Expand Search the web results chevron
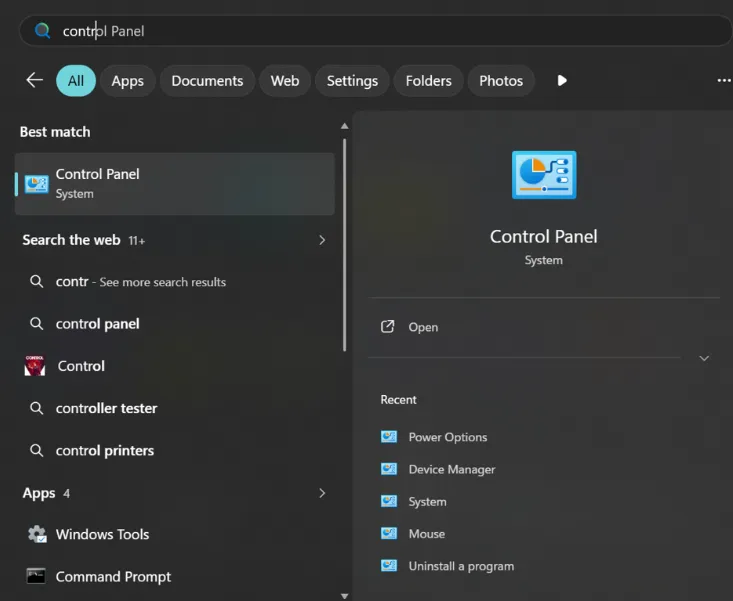Screen dimensions: 733x601 (322, 240)
